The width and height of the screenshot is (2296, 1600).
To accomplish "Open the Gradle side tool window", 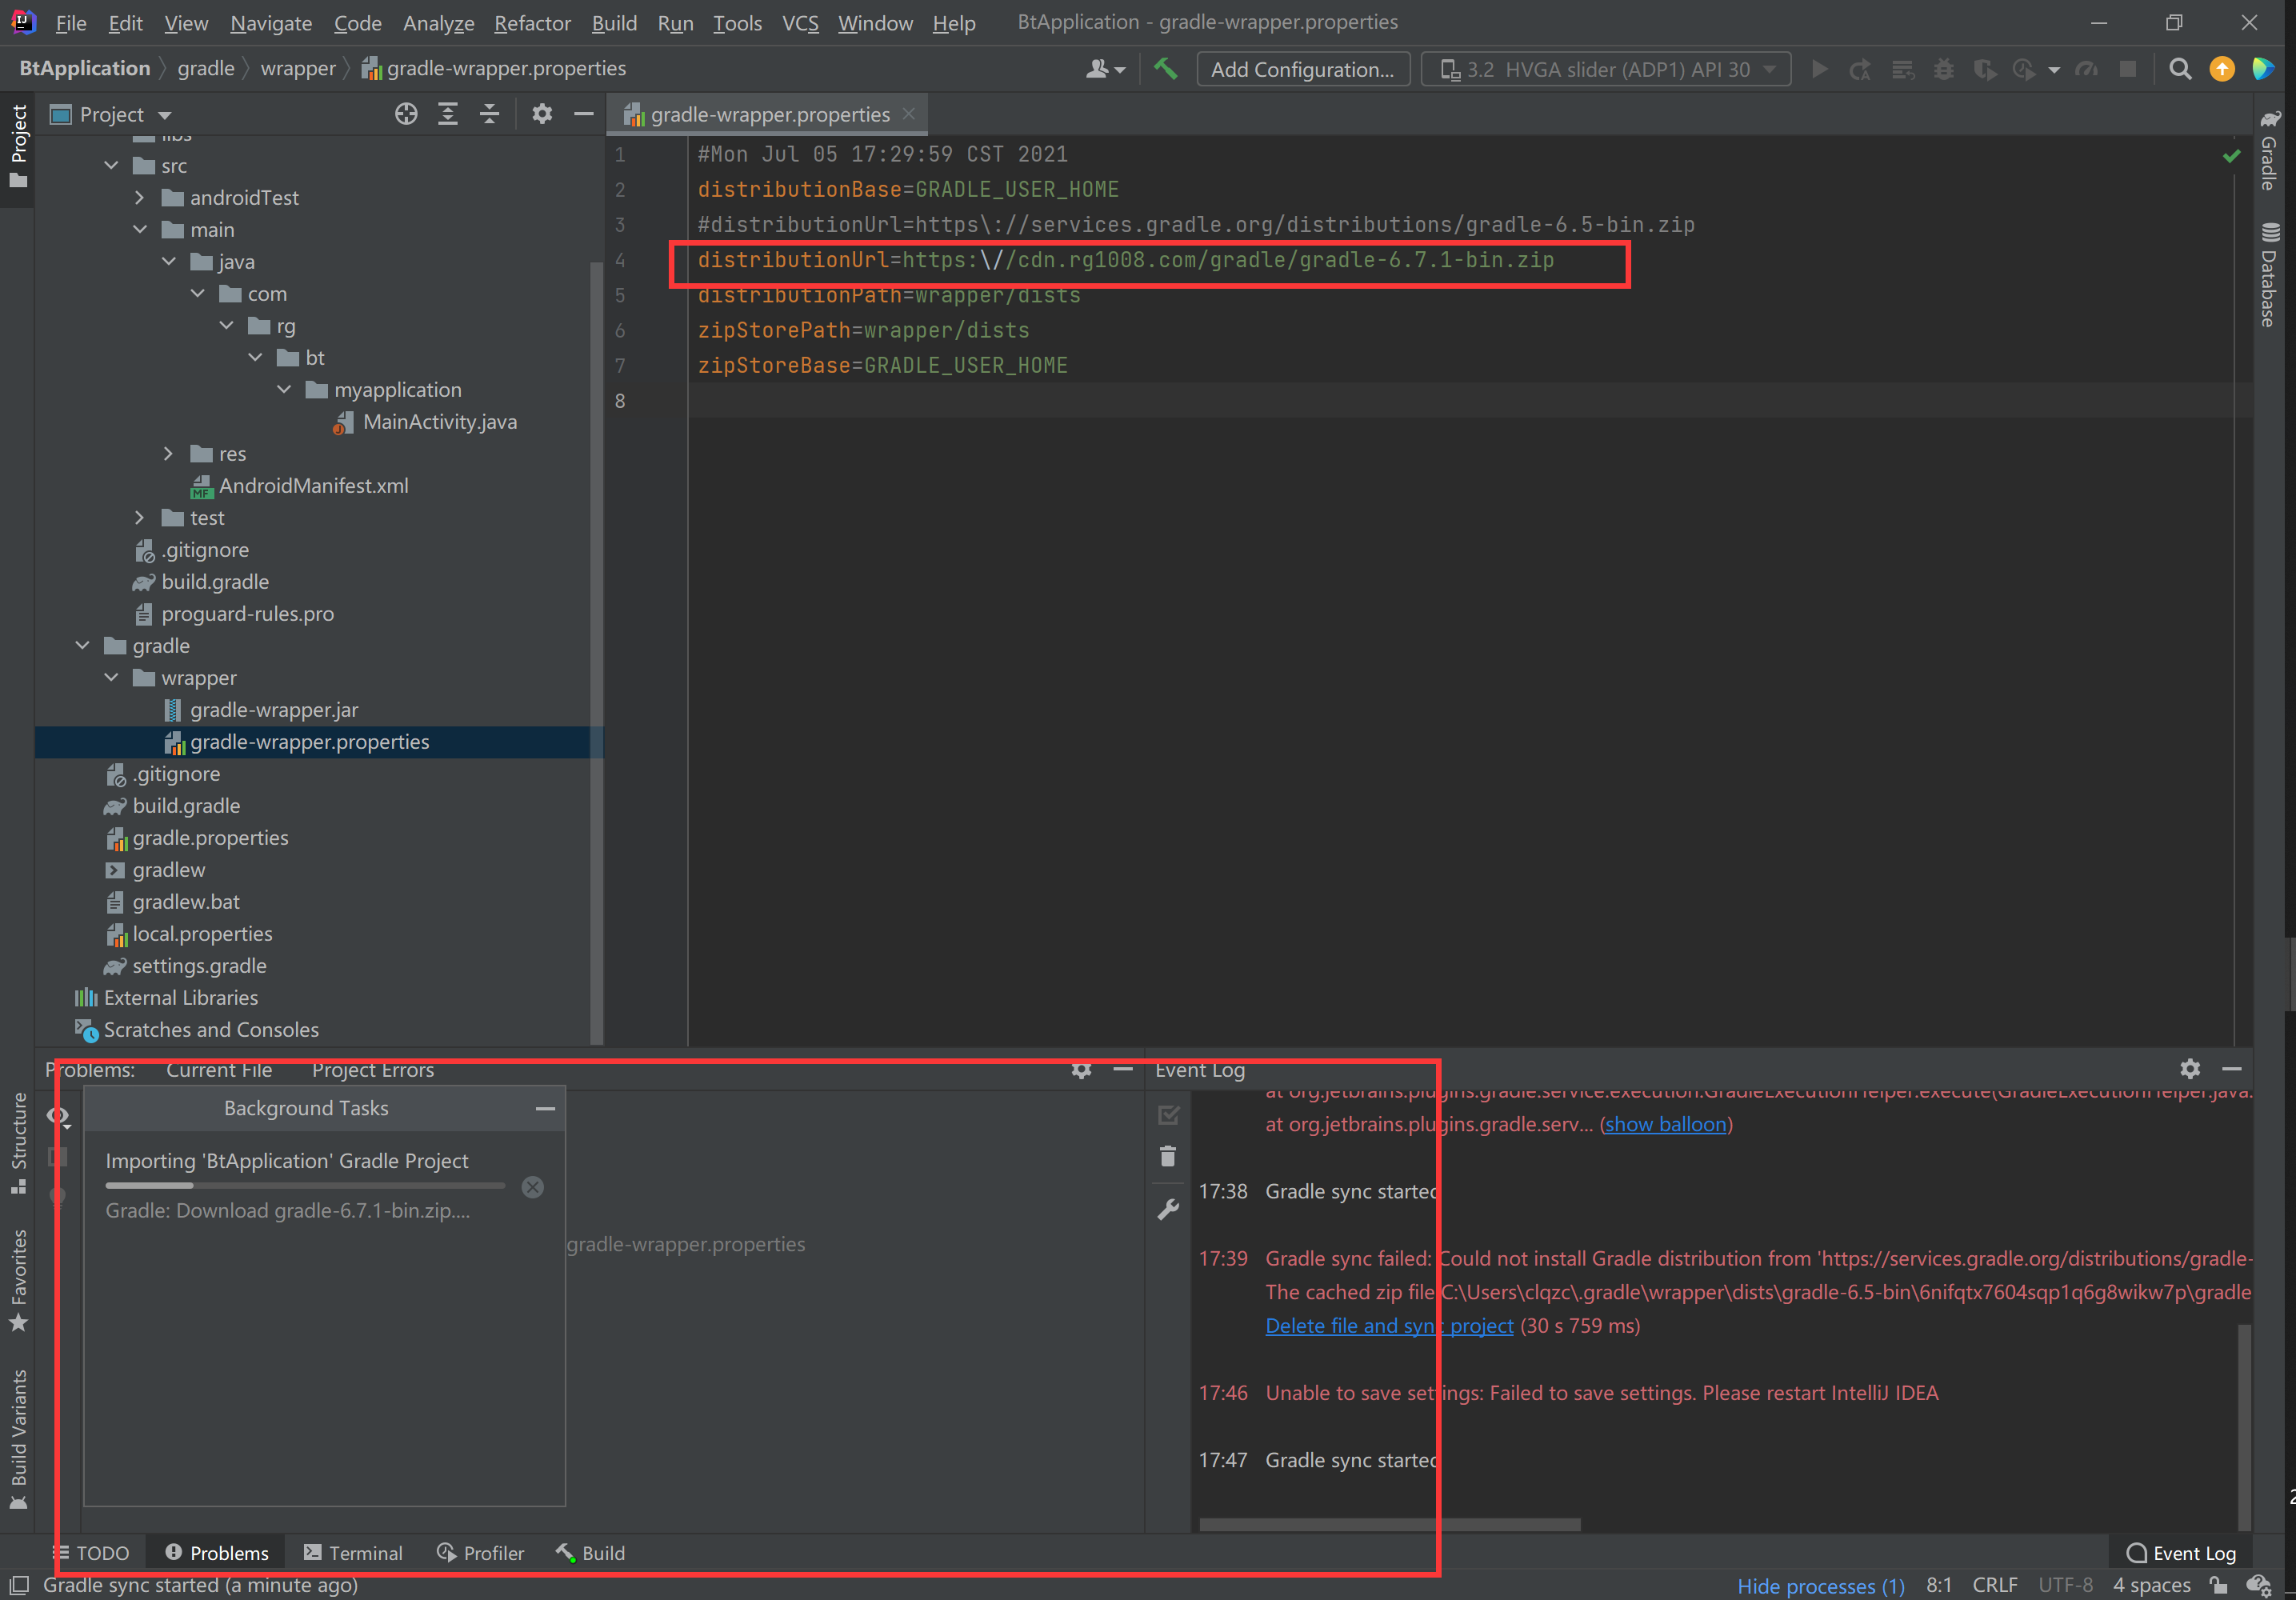I will coord(2270,150).
